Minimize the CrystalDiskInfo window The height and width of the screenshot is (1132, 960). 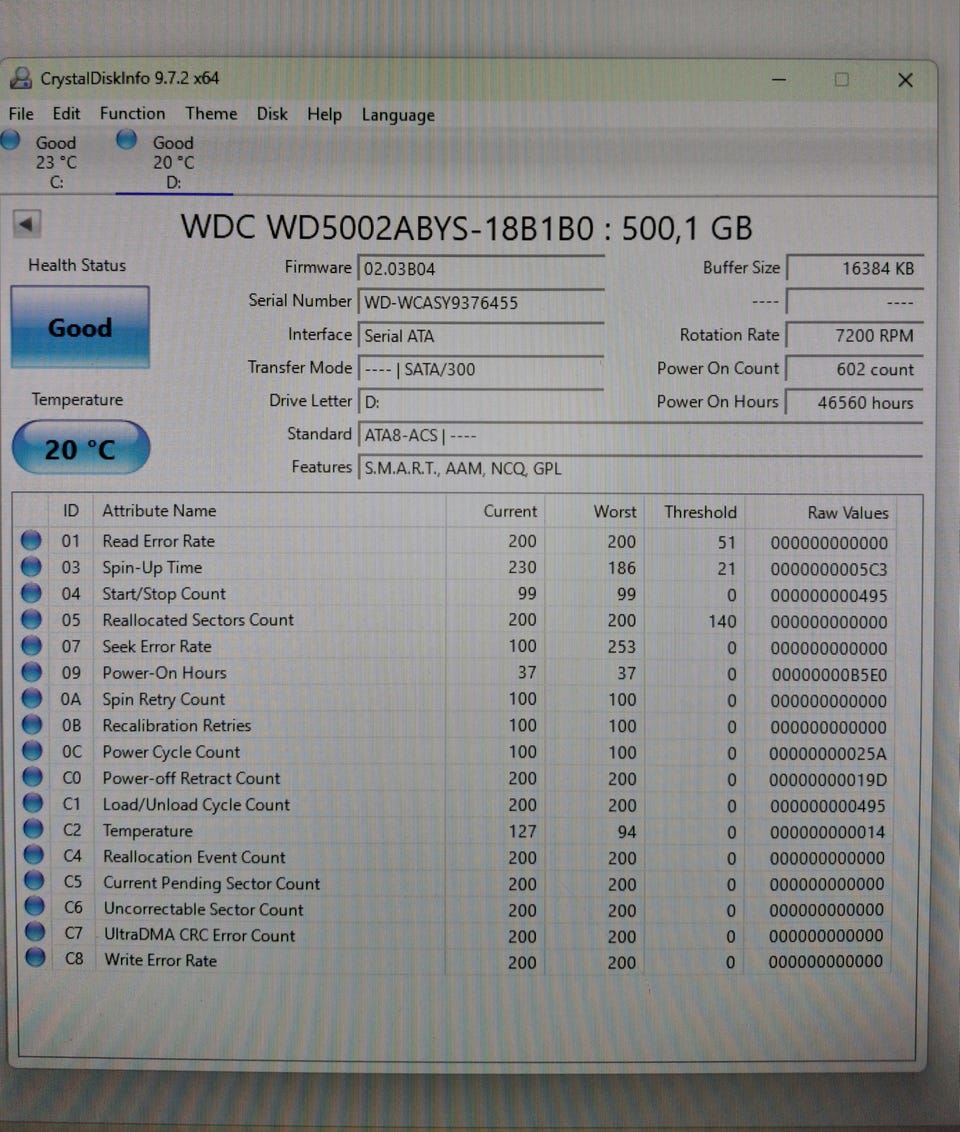779,79
